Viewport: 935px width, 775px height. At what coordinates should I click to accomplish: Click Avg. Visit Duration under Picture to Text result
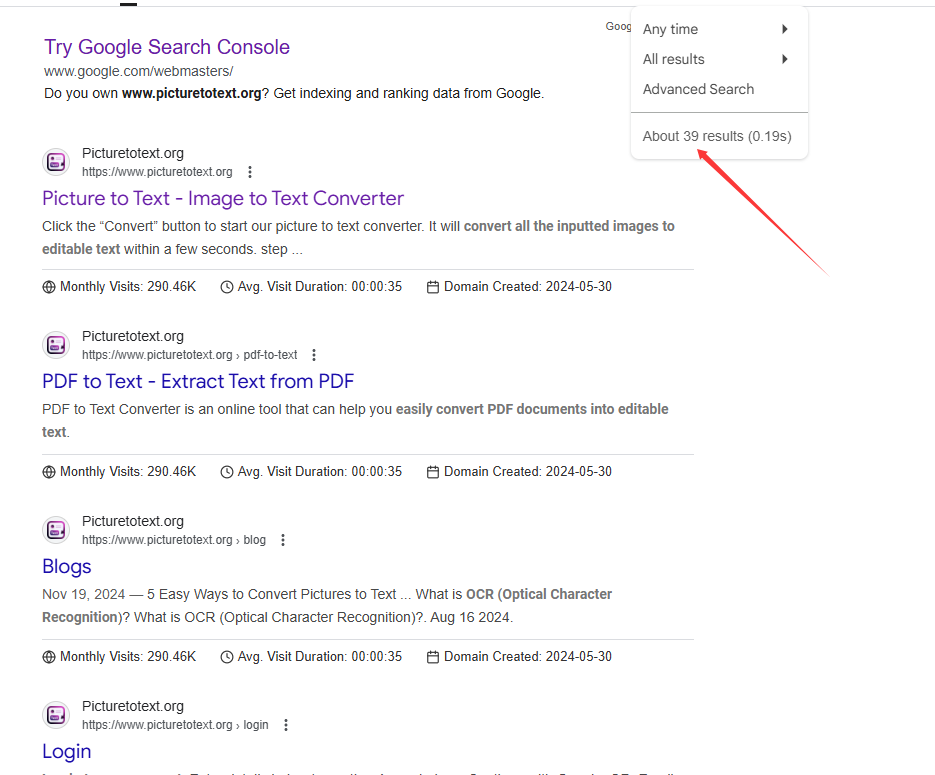(x=320, y=287)
